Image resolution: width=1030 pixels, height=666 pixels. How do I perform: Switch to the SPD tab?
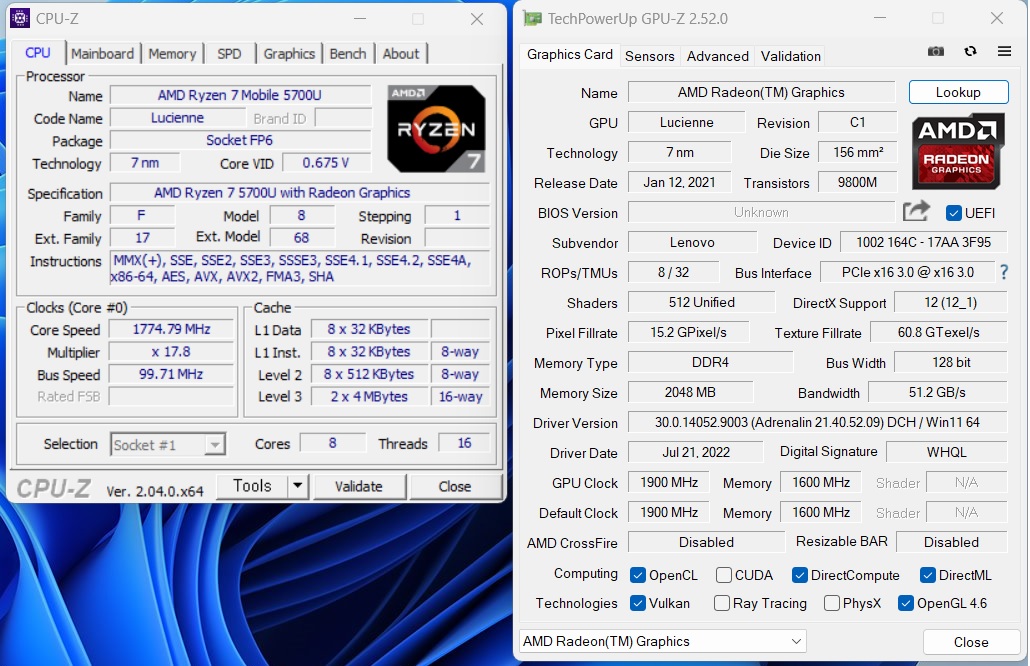coord(229,54)
